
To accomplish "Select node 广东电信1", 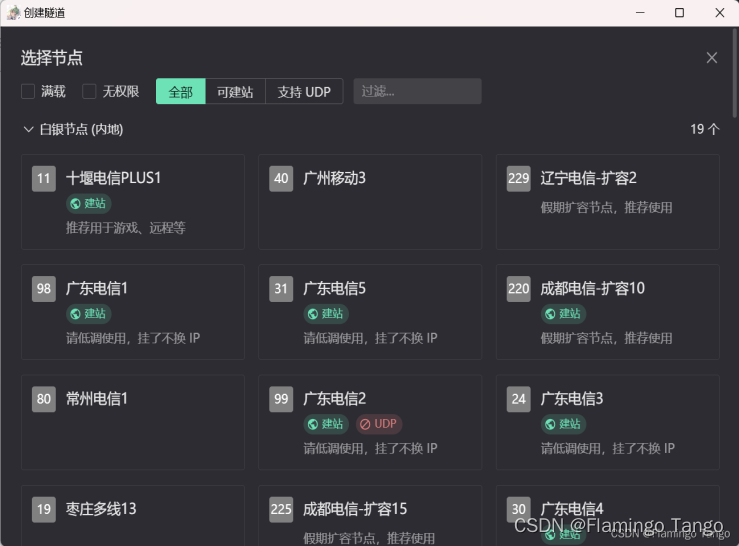I will pyautogui.click(x=133, y=312).
